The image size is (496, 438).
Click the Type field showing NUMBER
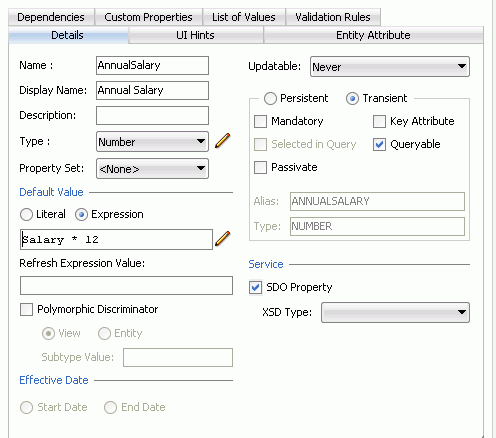pyautogui.click(x=377, y=226)
